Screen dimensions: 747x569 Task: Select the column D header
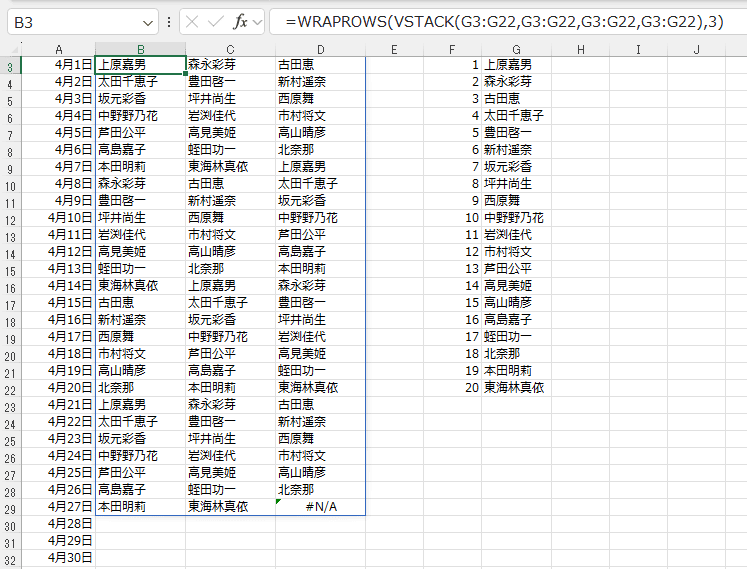click(x=320, y=49)
